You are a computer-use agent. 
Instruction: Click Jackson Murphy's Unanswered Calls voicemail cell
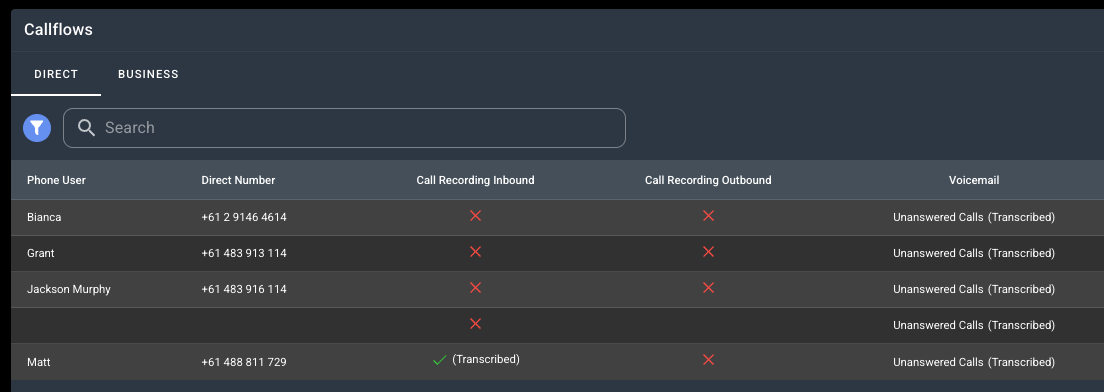coord(974,289)
